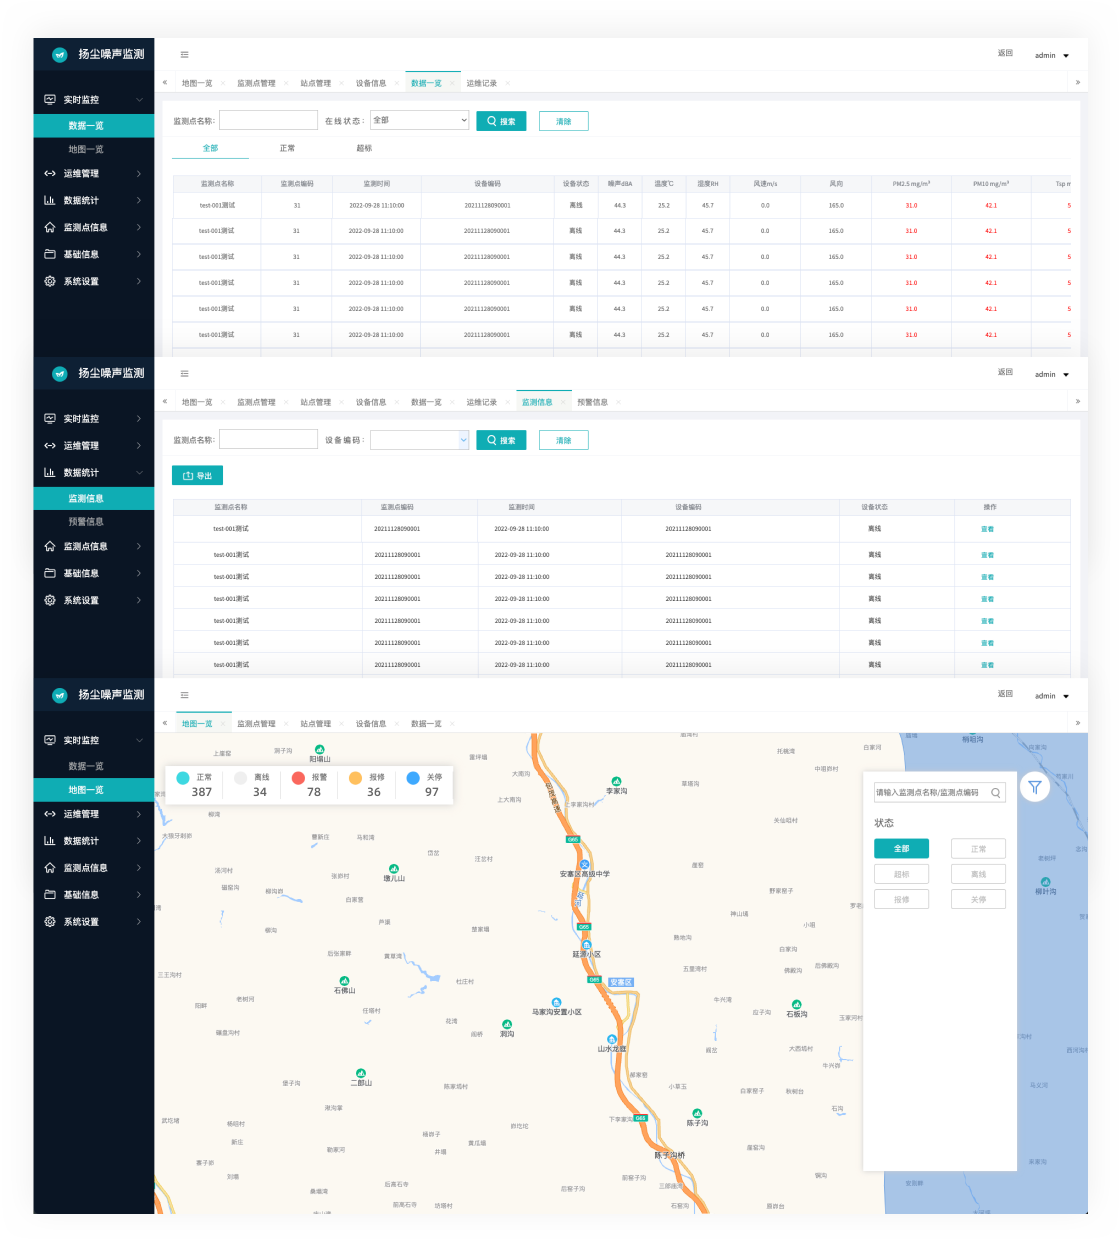Click the 墩儿山 station marker on the map

click(x=394, y=868)
